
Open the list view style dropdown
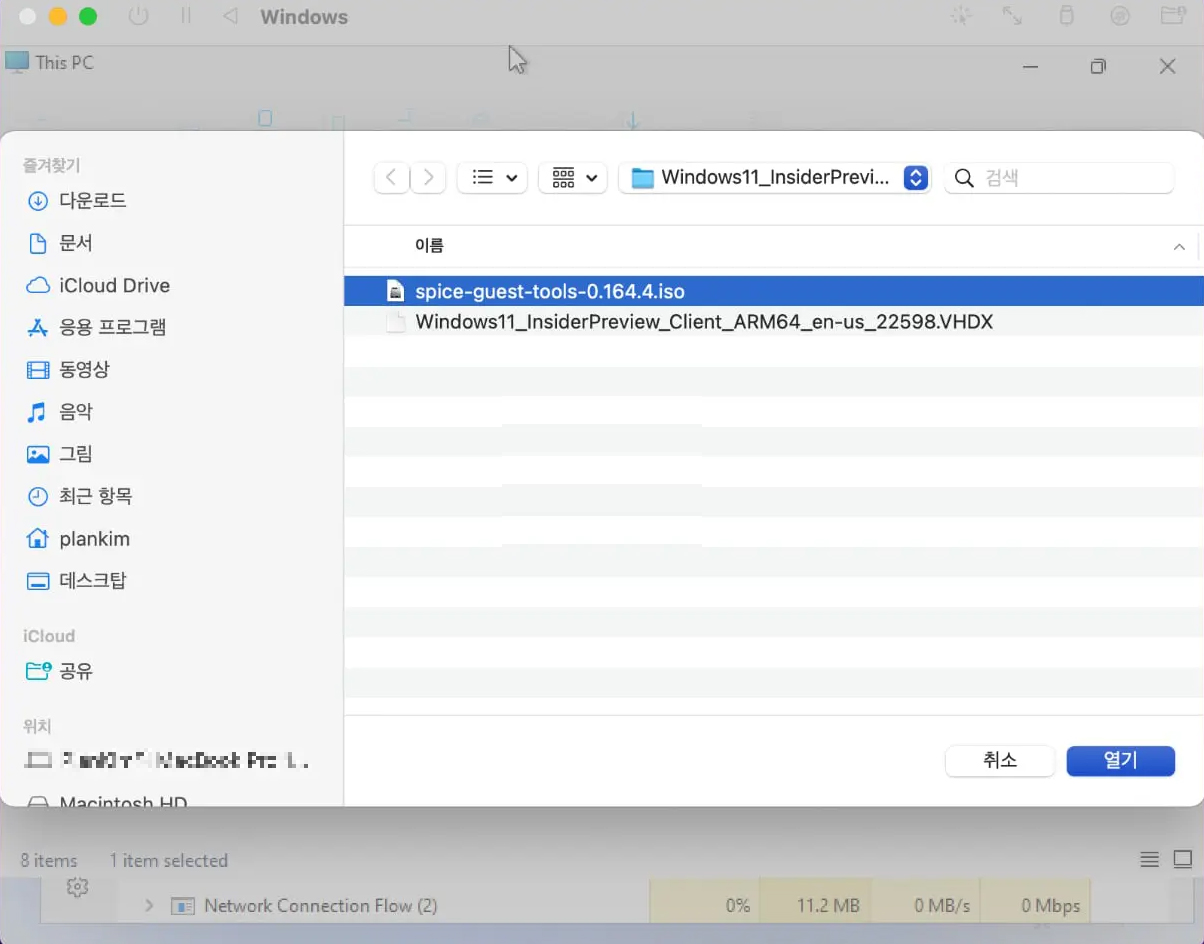click(492, 178)
